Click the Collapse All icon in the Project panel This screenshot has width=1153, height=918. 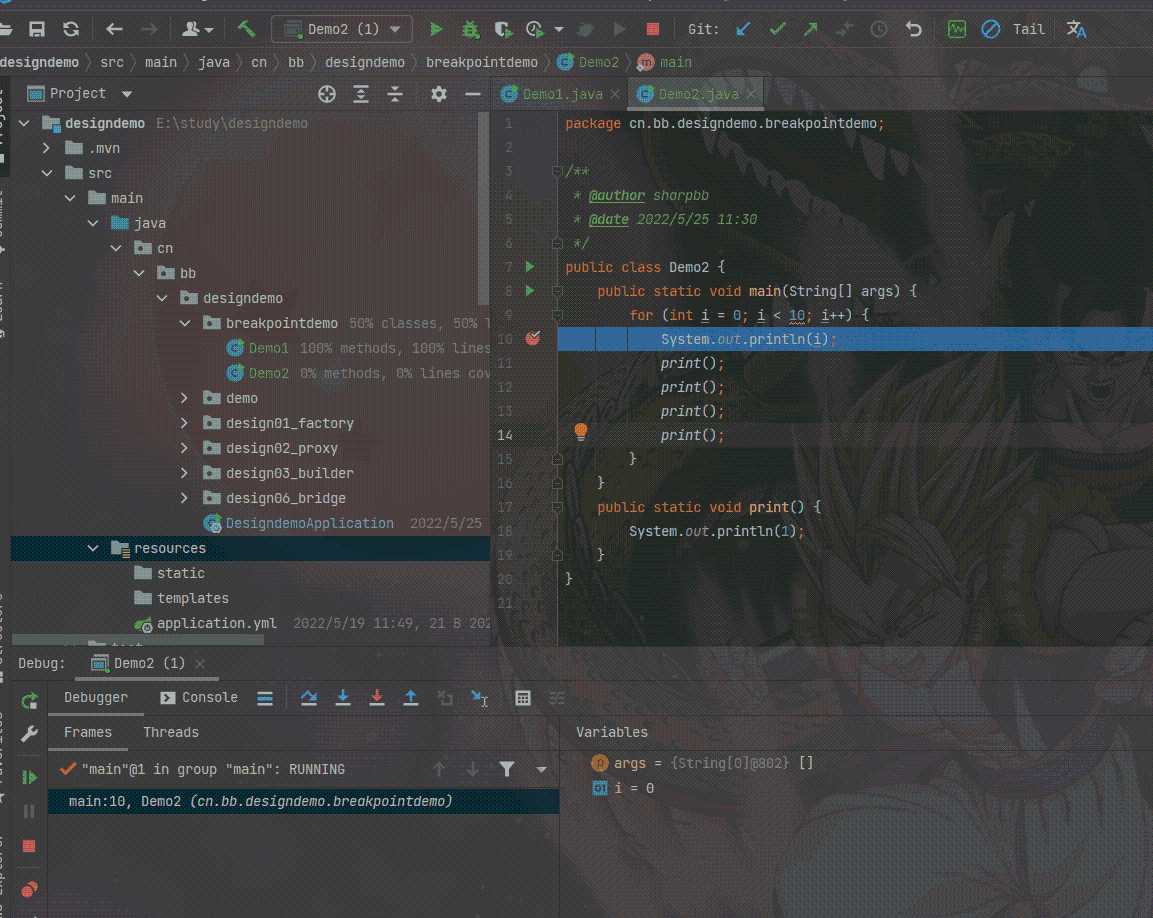[395, 93]
